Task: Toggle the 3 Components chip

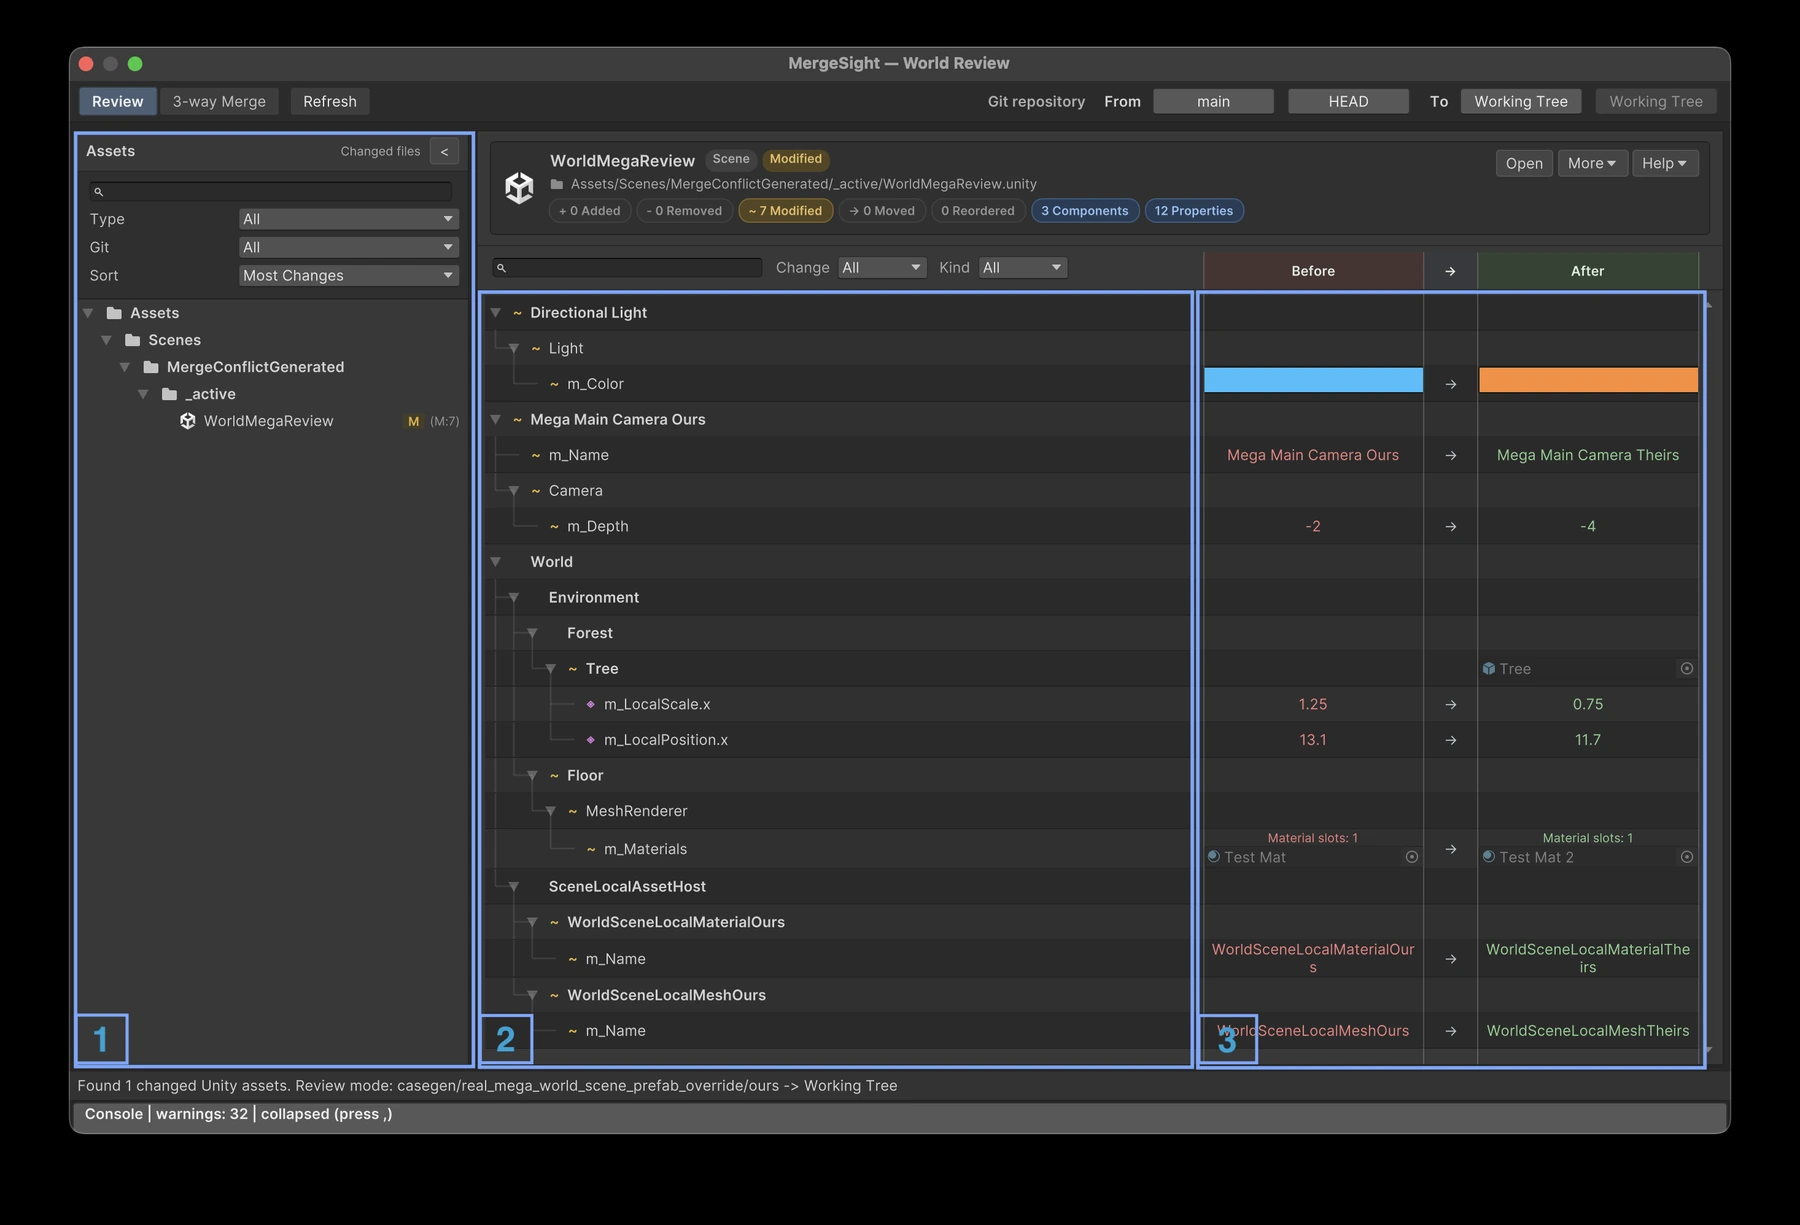Action: (1085, 211)
